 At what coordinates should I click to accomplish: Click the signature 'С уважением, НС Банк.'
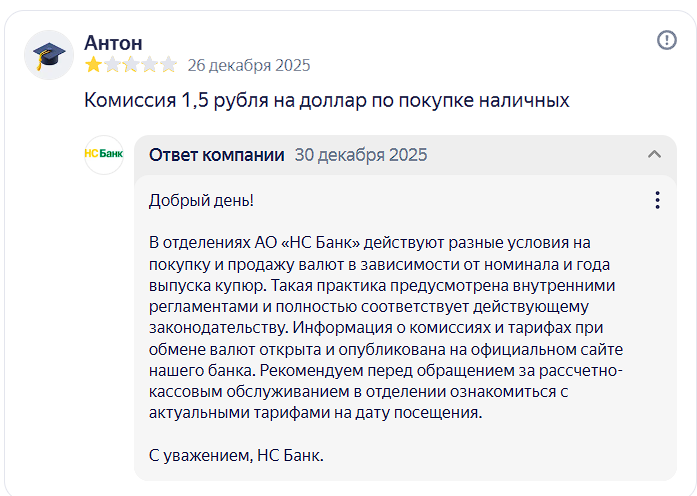pos(236,455)
